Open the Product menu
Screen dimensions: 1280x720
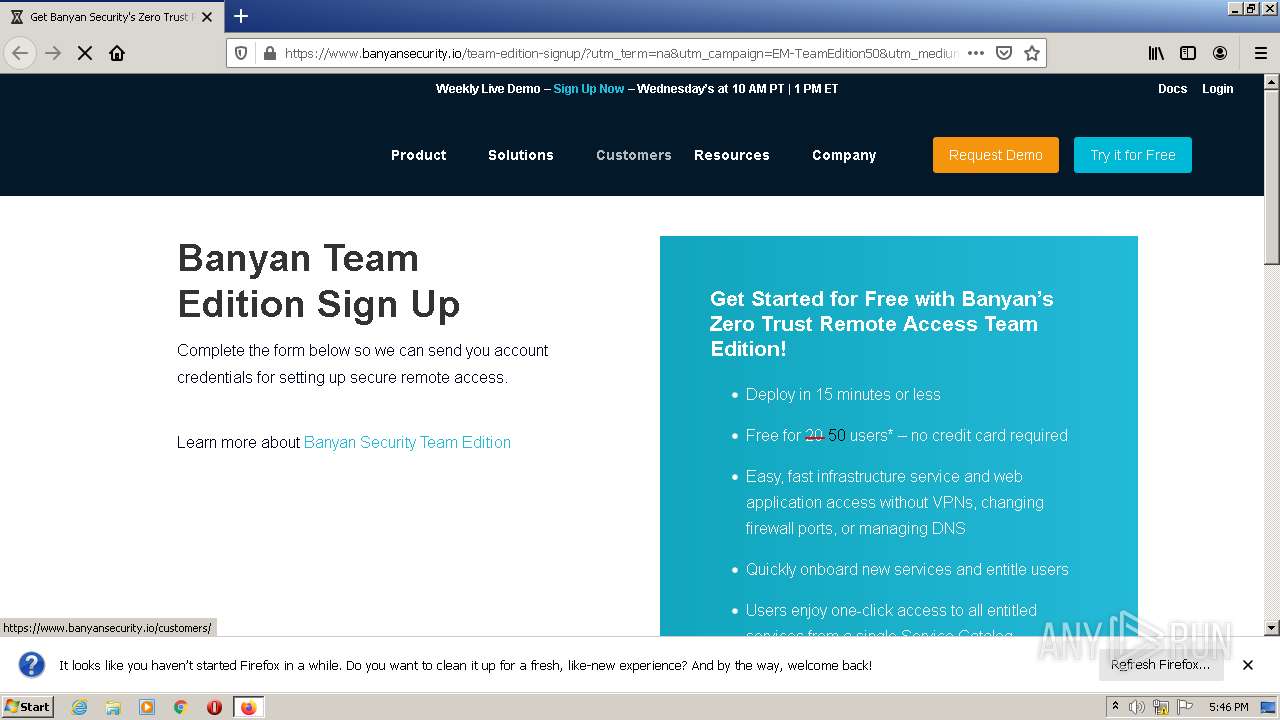click(418, 155)
